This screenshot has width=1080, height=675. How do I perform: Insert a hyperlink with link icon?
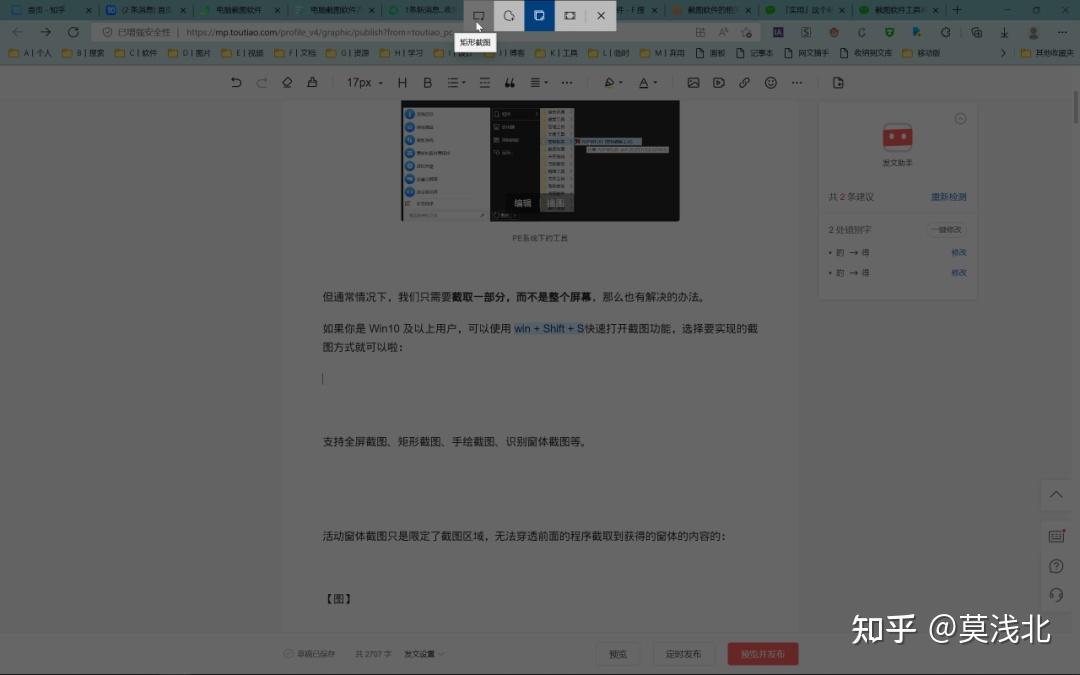click(x=744, y=83)
